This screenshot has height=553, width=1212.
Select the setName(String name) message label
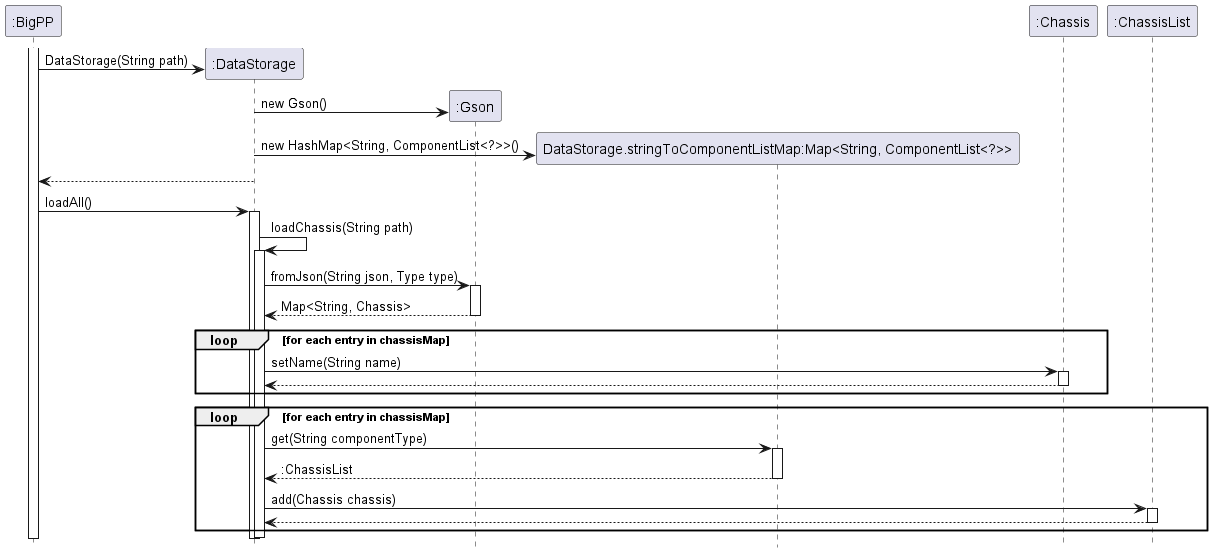point(335,362)
